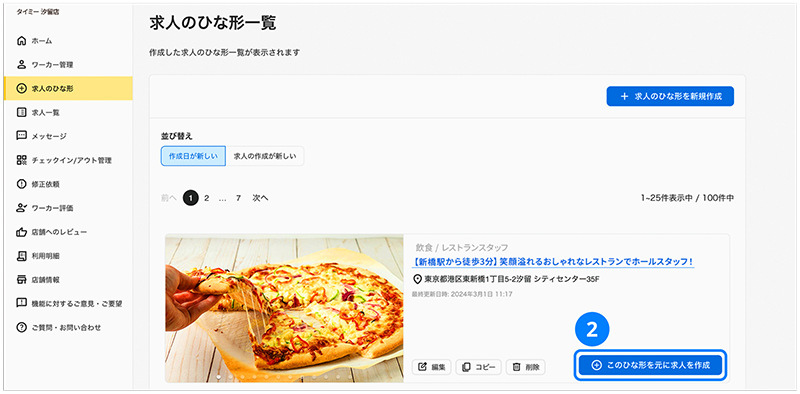Open メッセージ in the sidebar

point(67,136)
